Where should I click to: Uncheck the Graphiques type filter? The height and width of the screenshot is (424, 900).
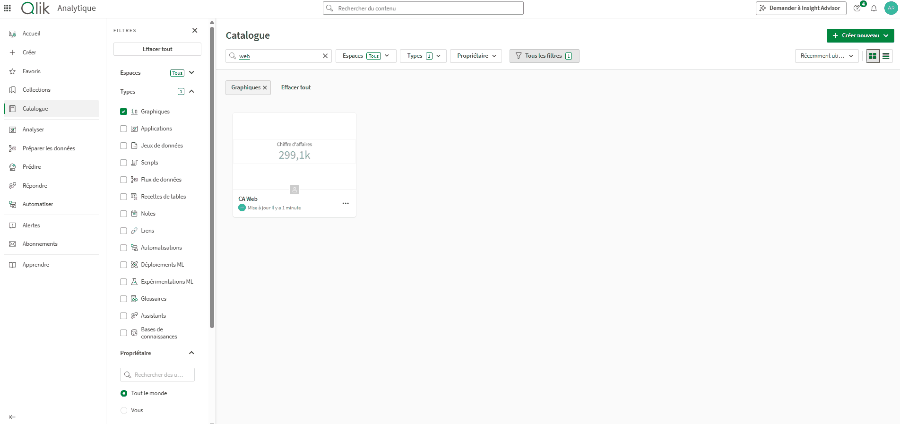point(123,112)
